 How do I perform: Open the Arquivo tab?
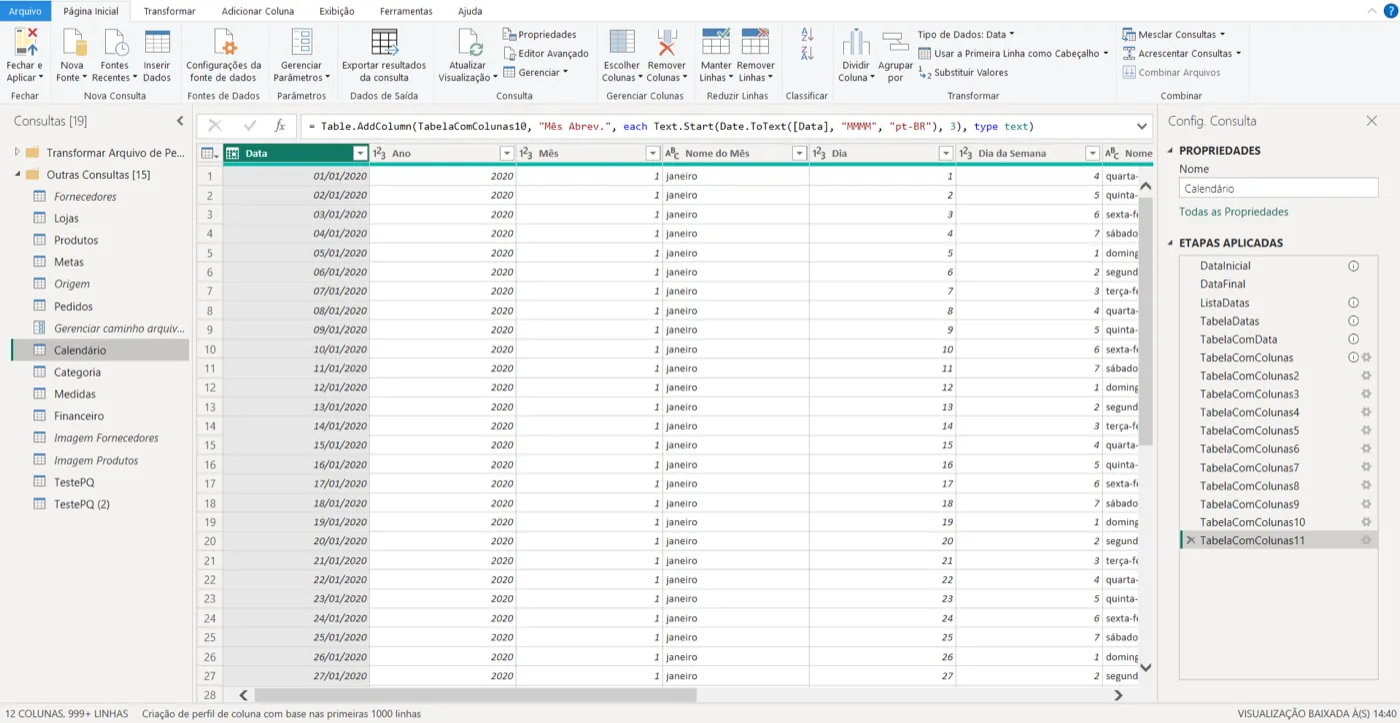pos(25,11)
